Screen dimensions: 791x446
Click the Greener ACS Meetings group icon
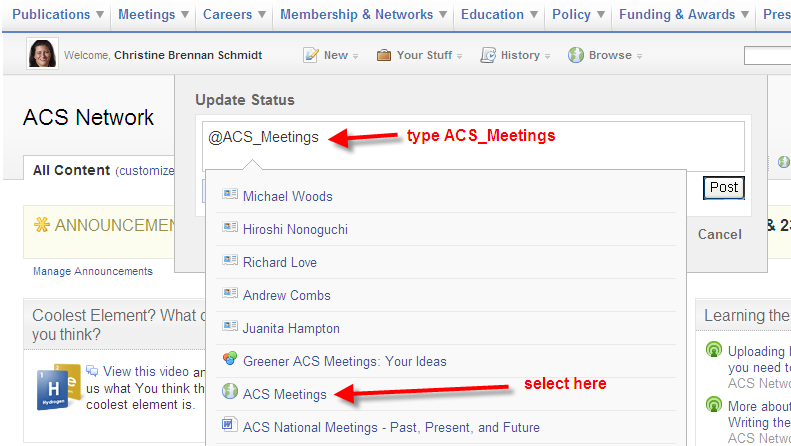230,361
